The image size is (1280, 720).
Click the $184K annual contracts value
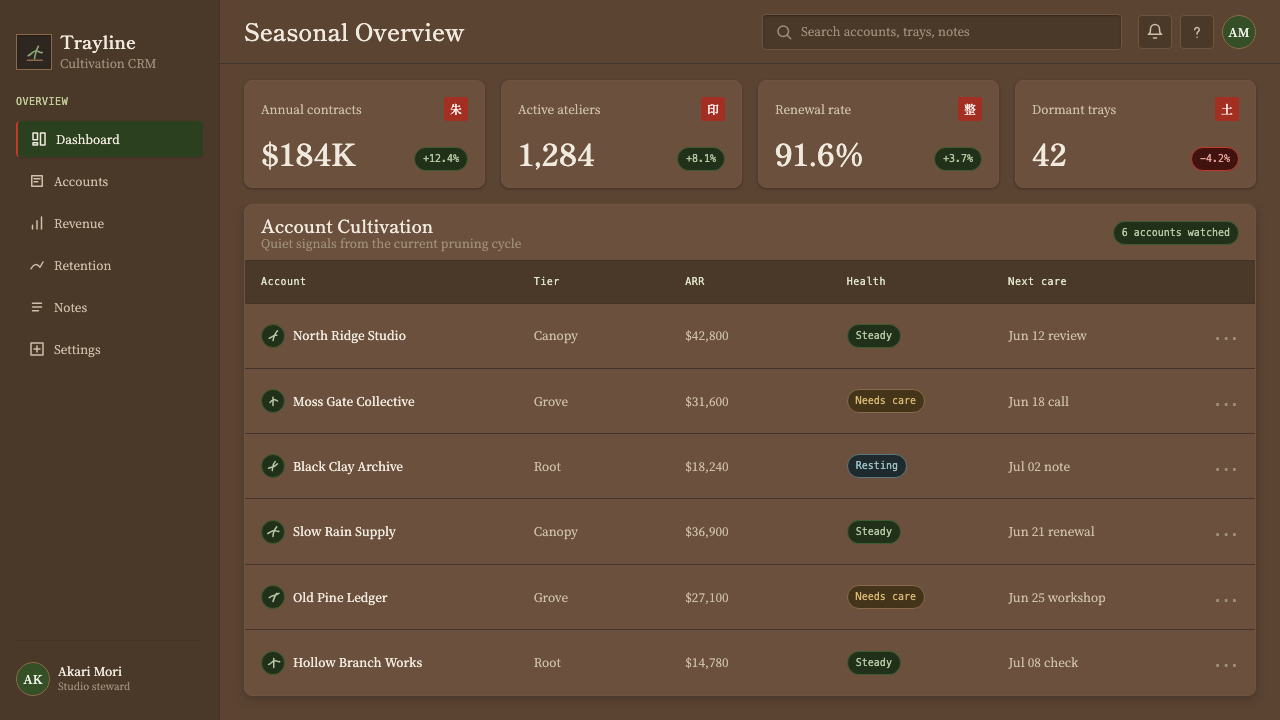[x=308, y=155]
